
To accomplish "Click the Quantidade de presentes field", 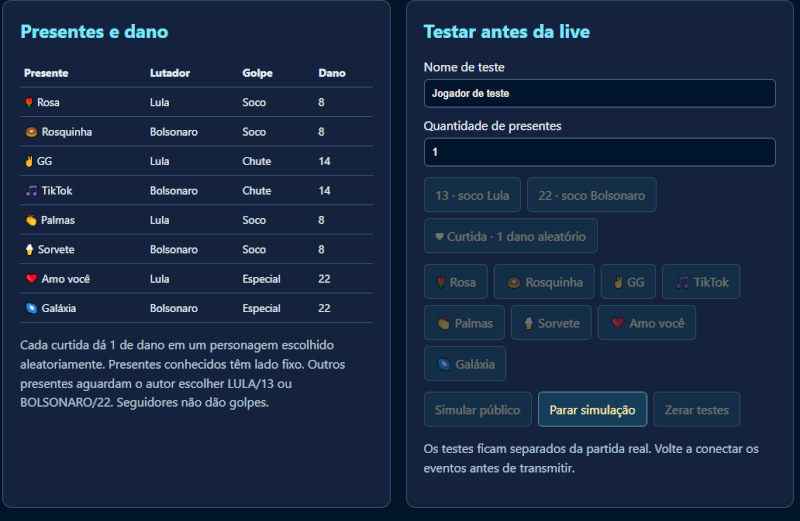I will [599, 152].
